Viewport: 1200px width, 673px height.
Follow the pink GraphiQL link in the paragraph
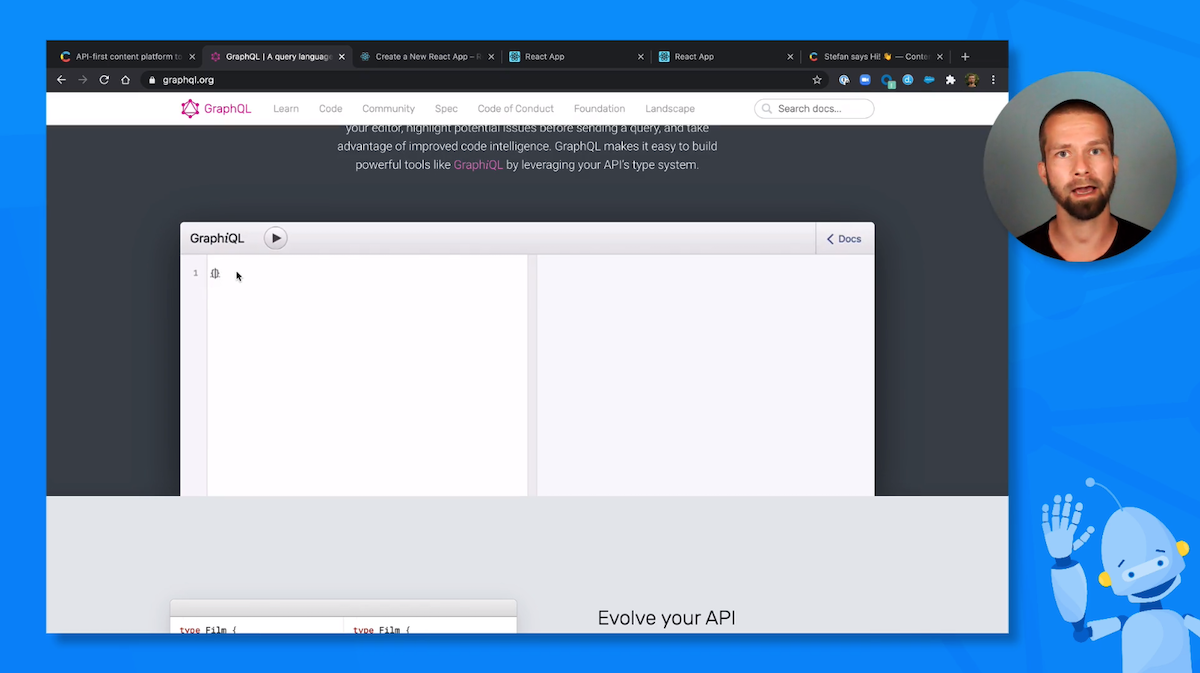[478, 165]
